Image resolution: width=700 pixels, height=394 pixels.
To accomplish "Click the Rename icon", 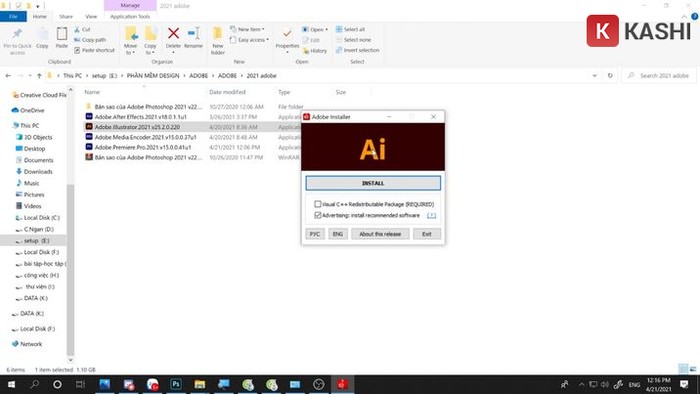I will pyautogui.click(x=193, y=33).
